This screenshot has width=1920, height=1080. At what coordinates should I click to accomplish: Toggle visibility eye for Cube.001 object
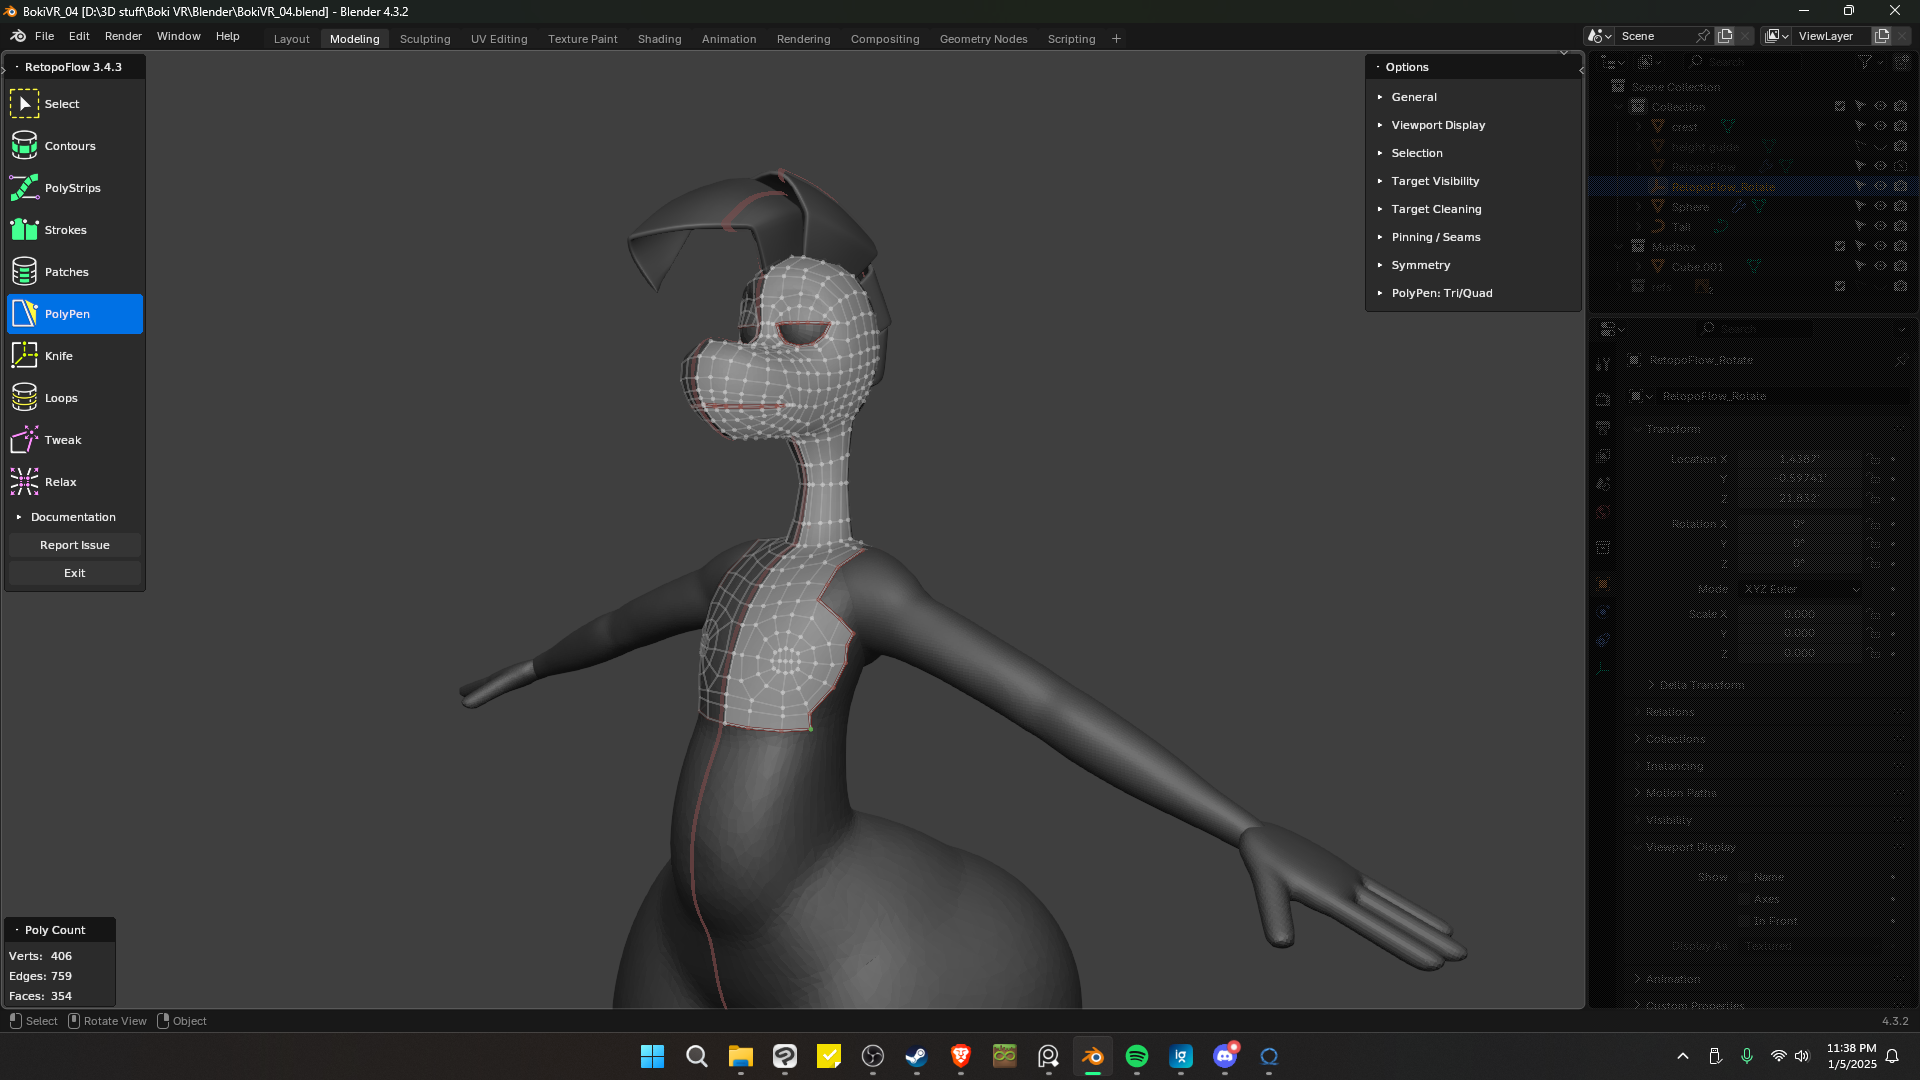tap(1880, 267)
